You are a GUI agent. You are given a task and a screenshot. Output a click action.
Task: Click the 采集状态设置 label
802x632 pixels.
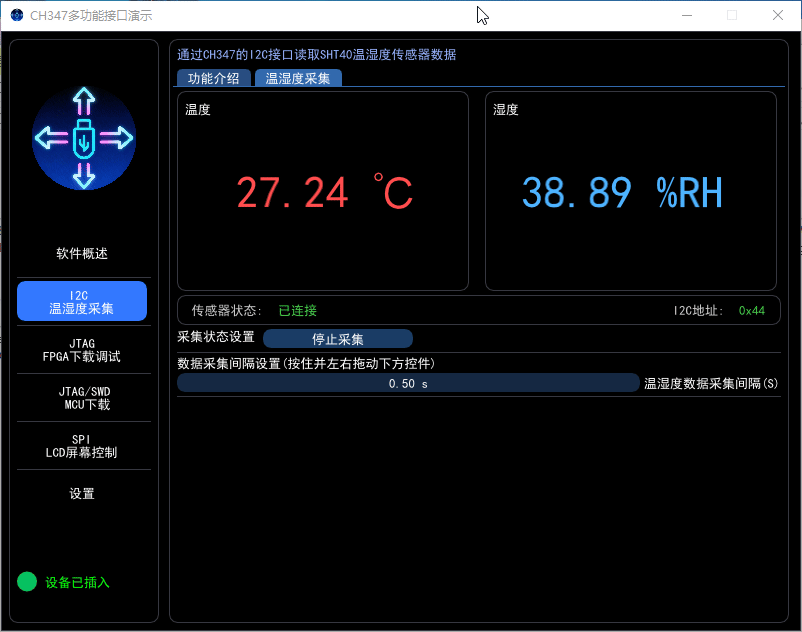214,338
